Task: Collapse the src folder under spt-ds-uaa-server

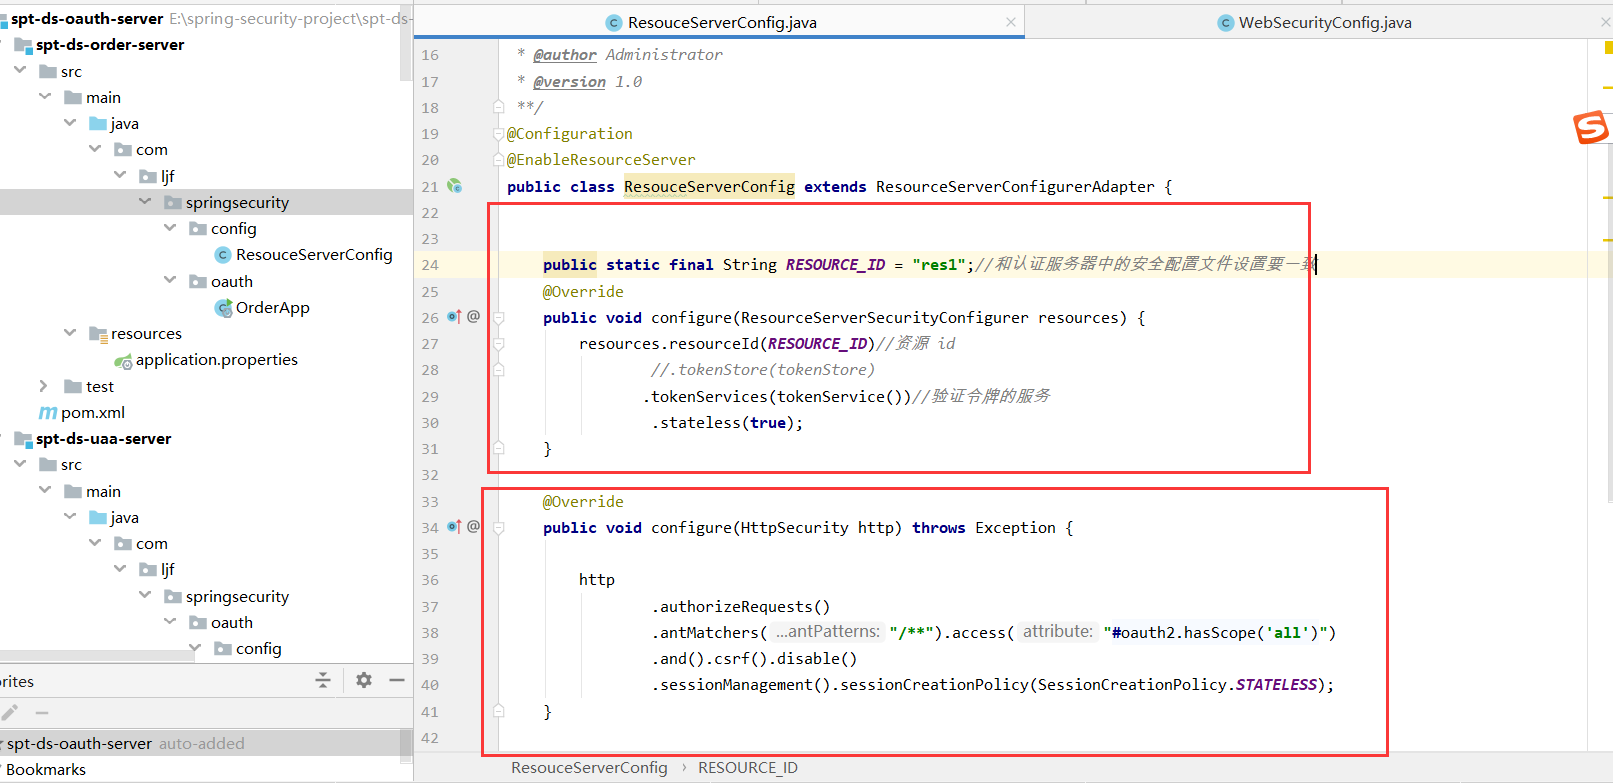Action: pyautogui.click(x=20, y=463)
